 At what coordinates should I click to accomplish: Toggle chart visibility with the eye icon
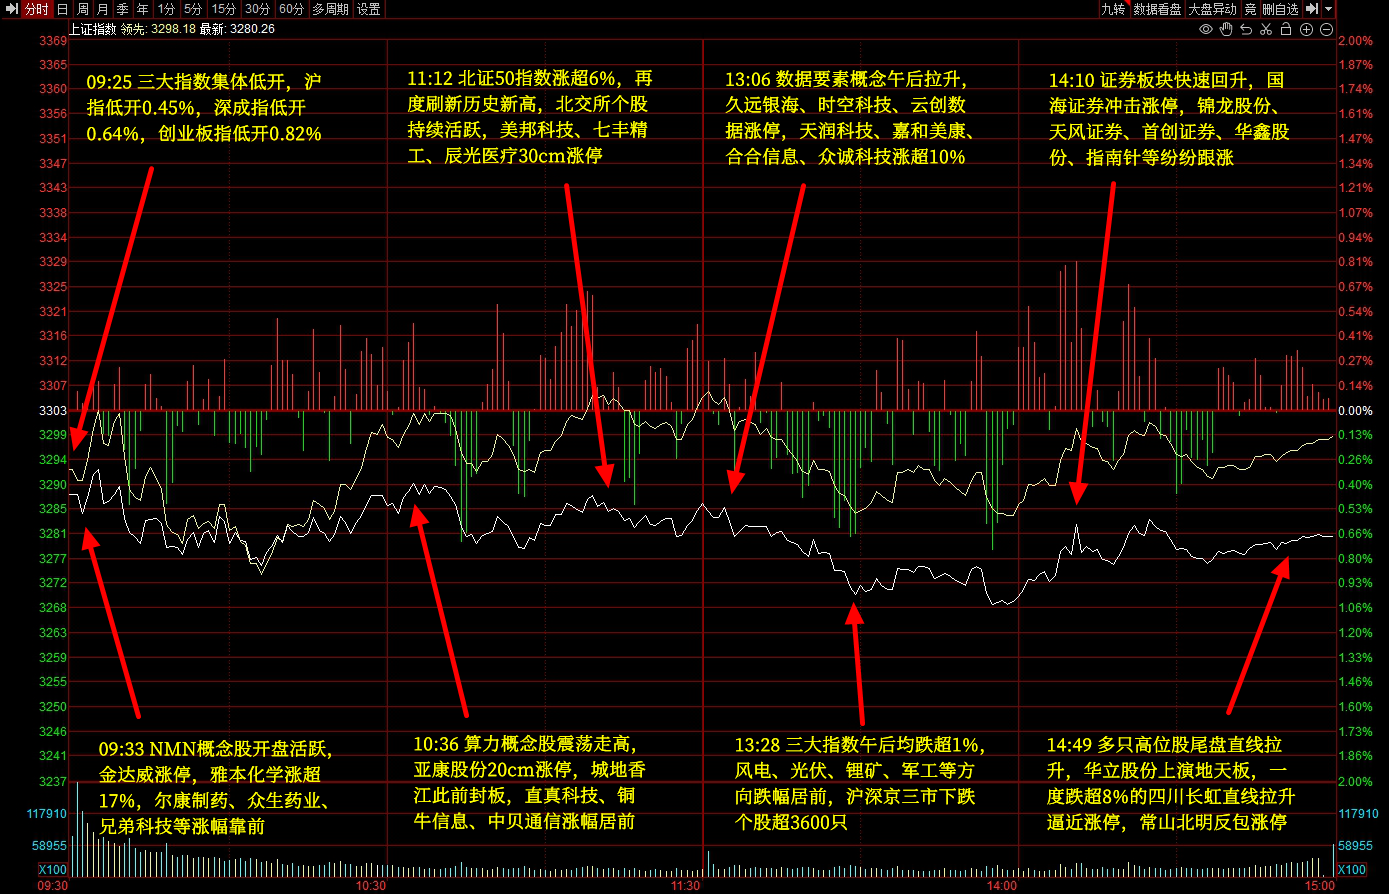tap(1205, 29)
